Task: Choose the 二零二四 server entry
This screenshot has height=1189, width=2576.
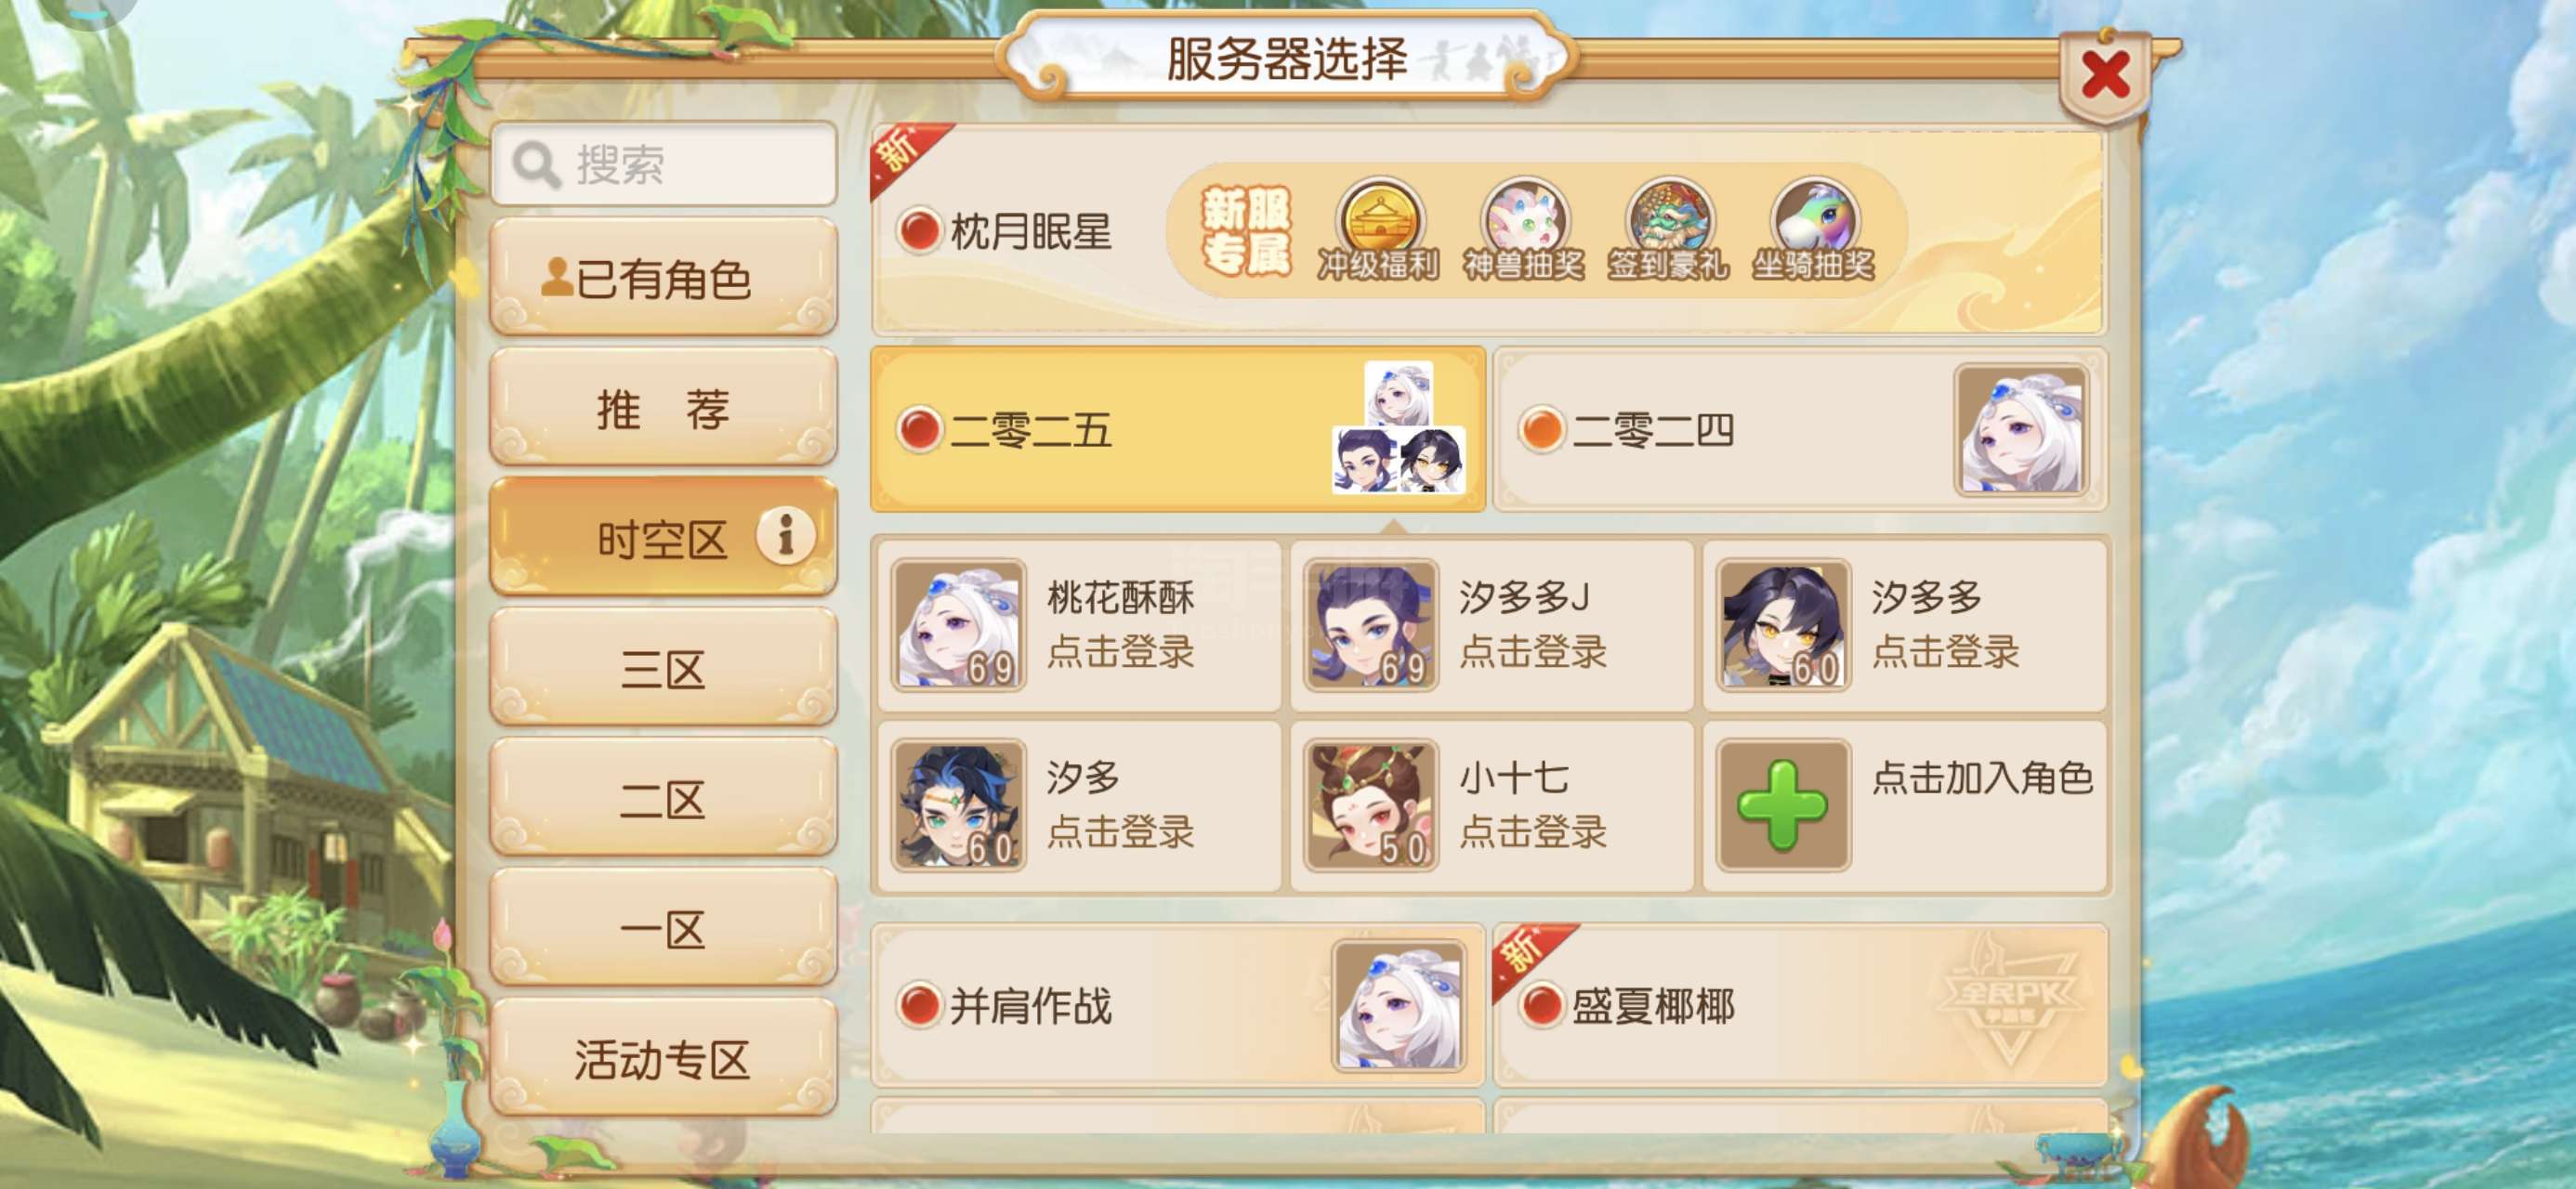Action: pyautogui.click(x=1801, y=430)
